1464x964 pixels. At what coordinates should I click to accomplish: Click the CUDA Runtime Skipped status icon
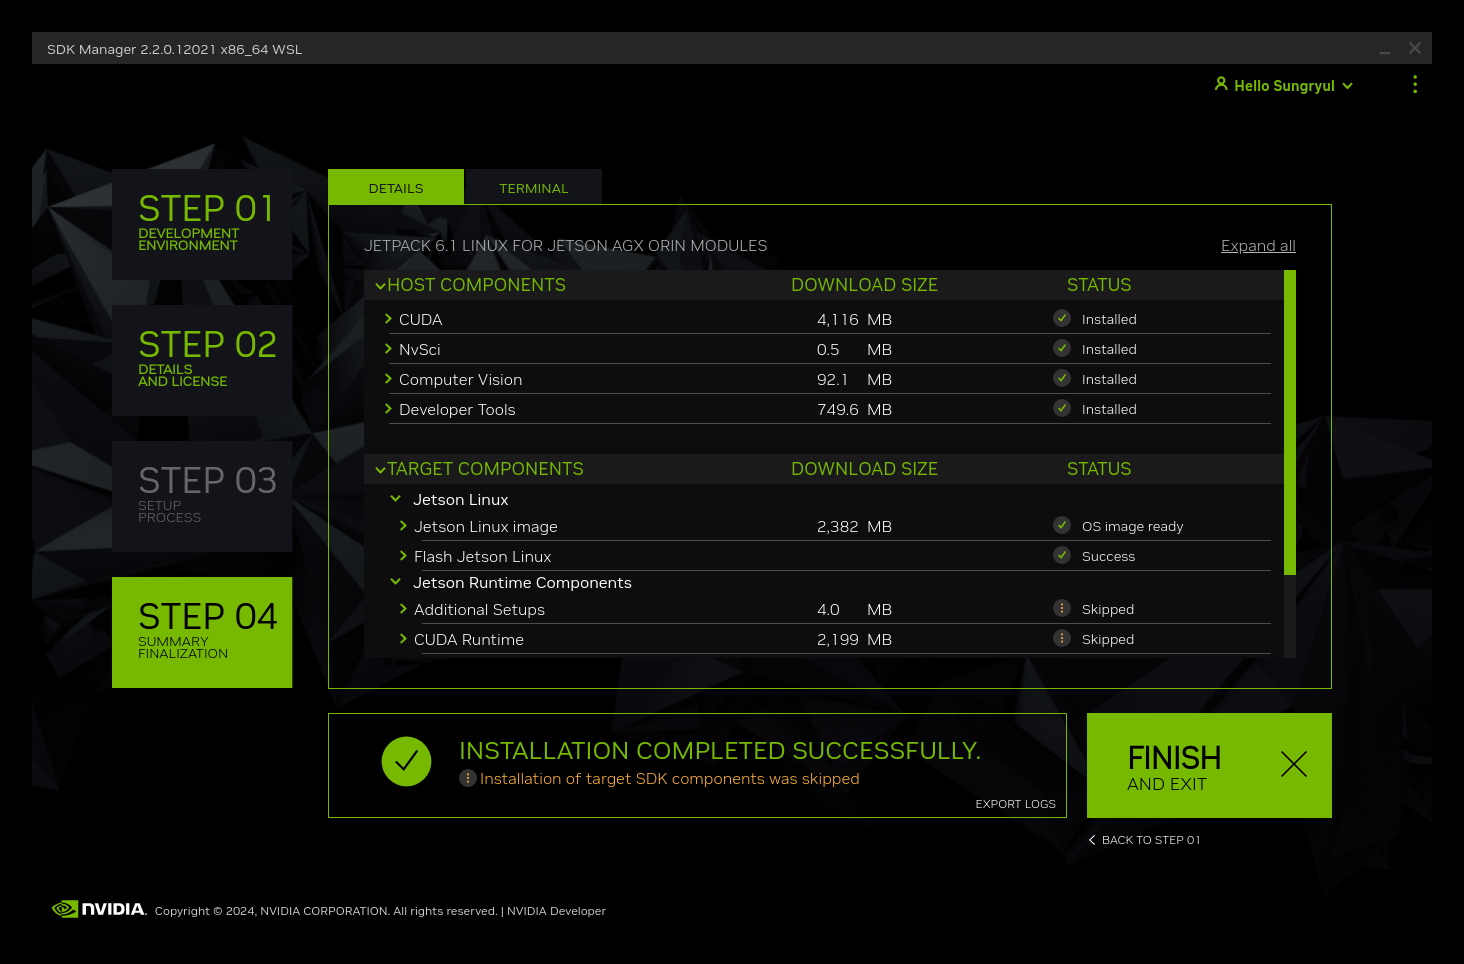tap(1062, 638)
